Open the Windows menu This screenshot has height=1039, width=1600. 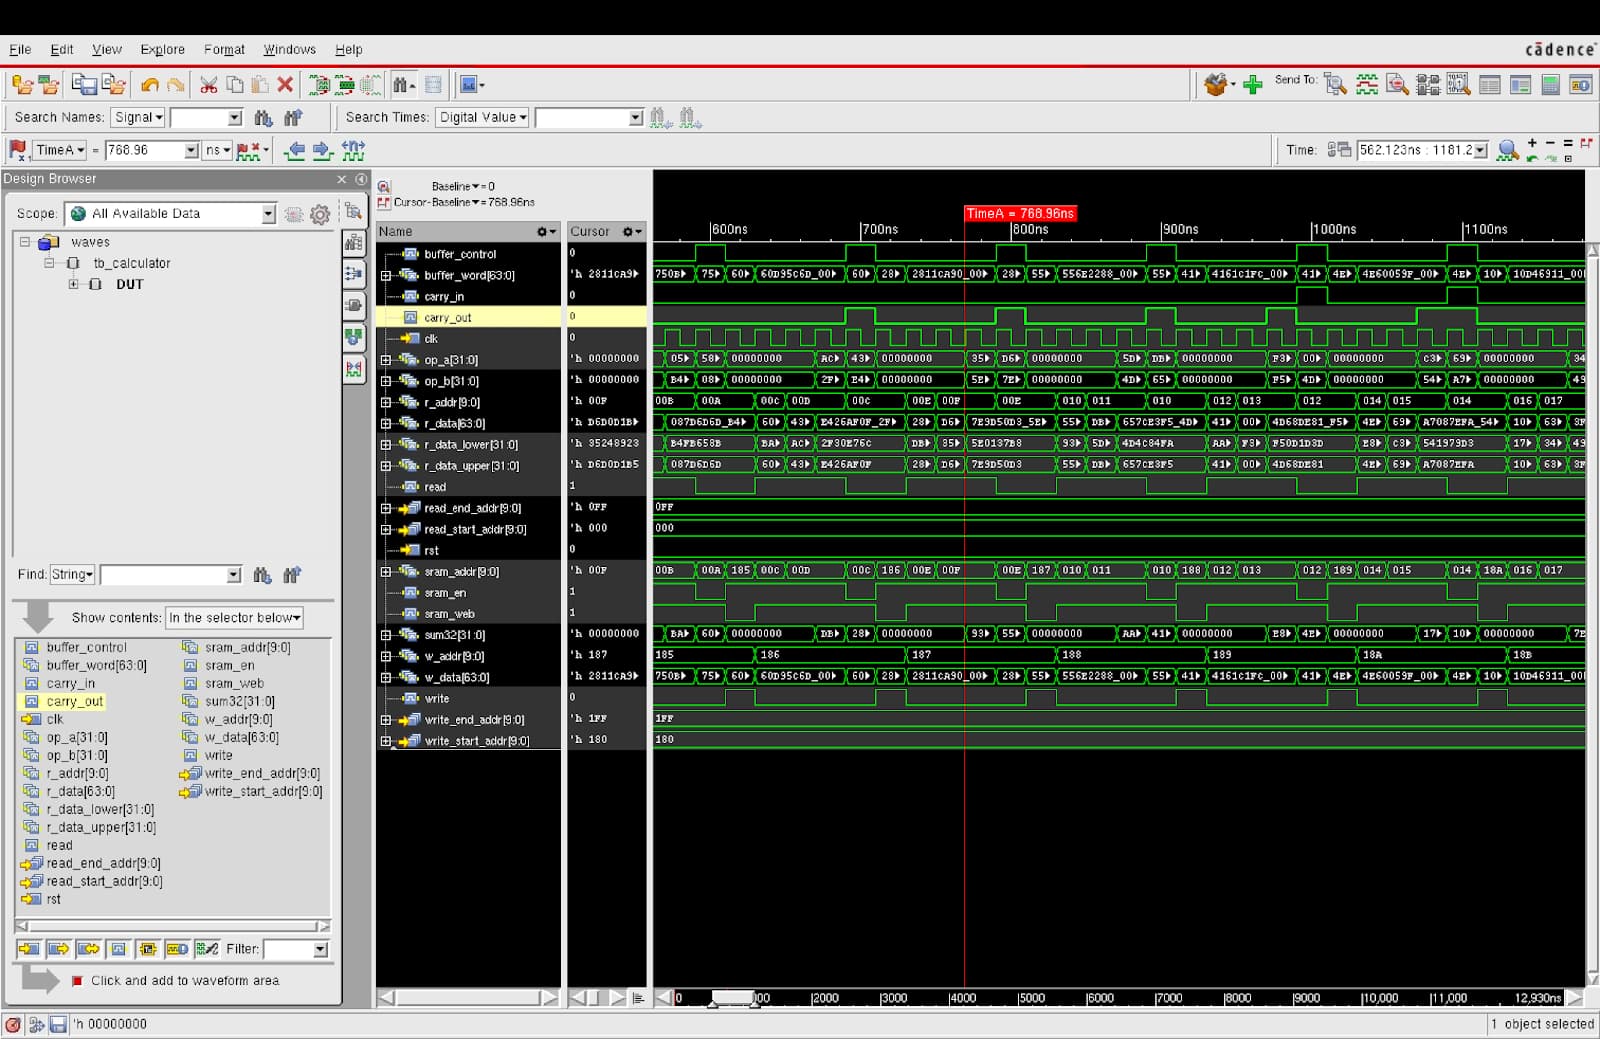[289, 50]
